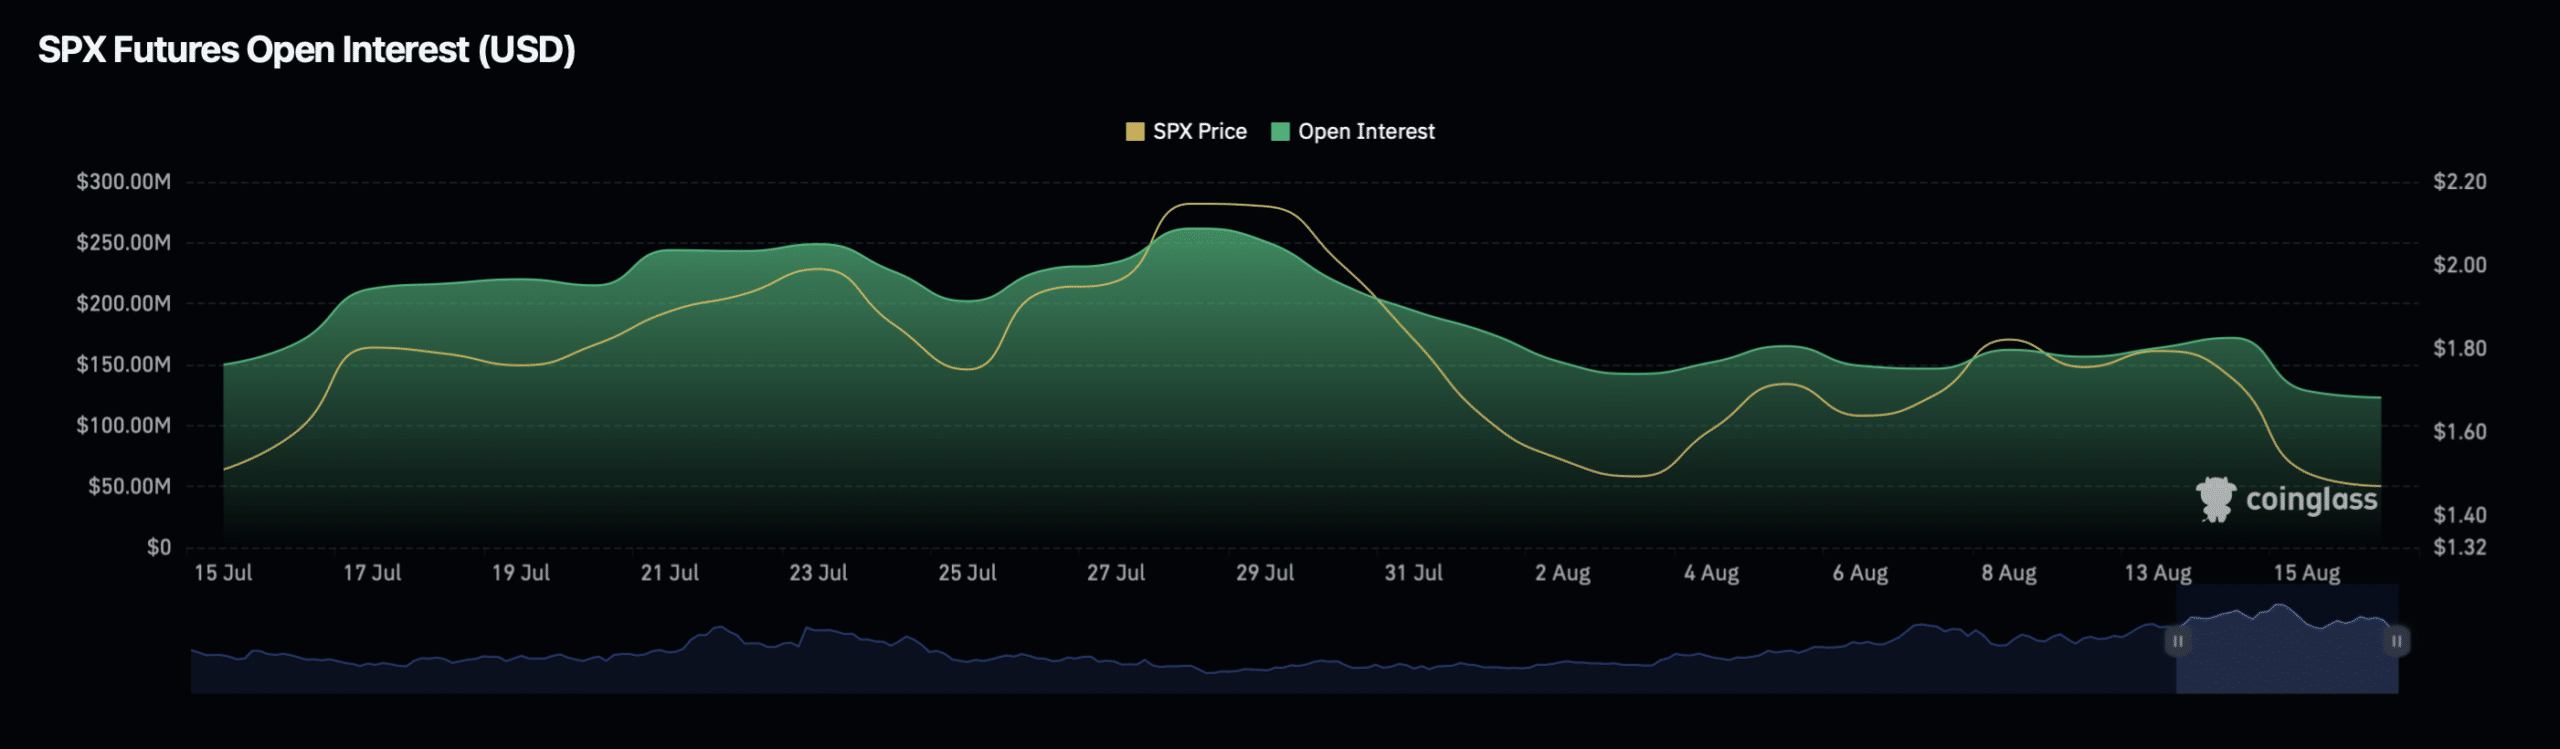Click the SPX Futures Open Interest title
Screen dimensions: 2560x749
pyautogui.click(x=306, y=50)
